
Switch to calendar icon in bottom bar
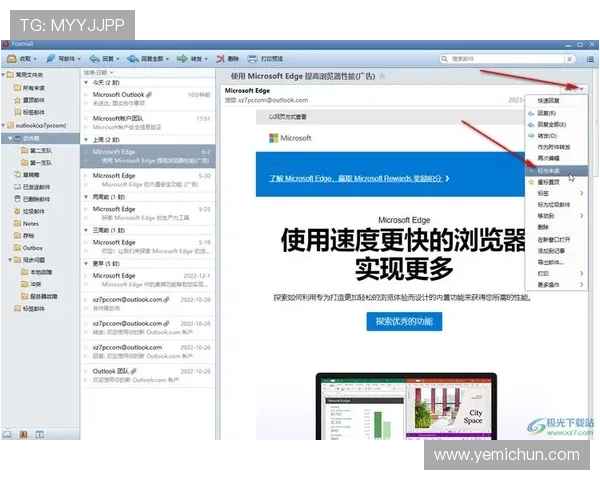(39, 434)
